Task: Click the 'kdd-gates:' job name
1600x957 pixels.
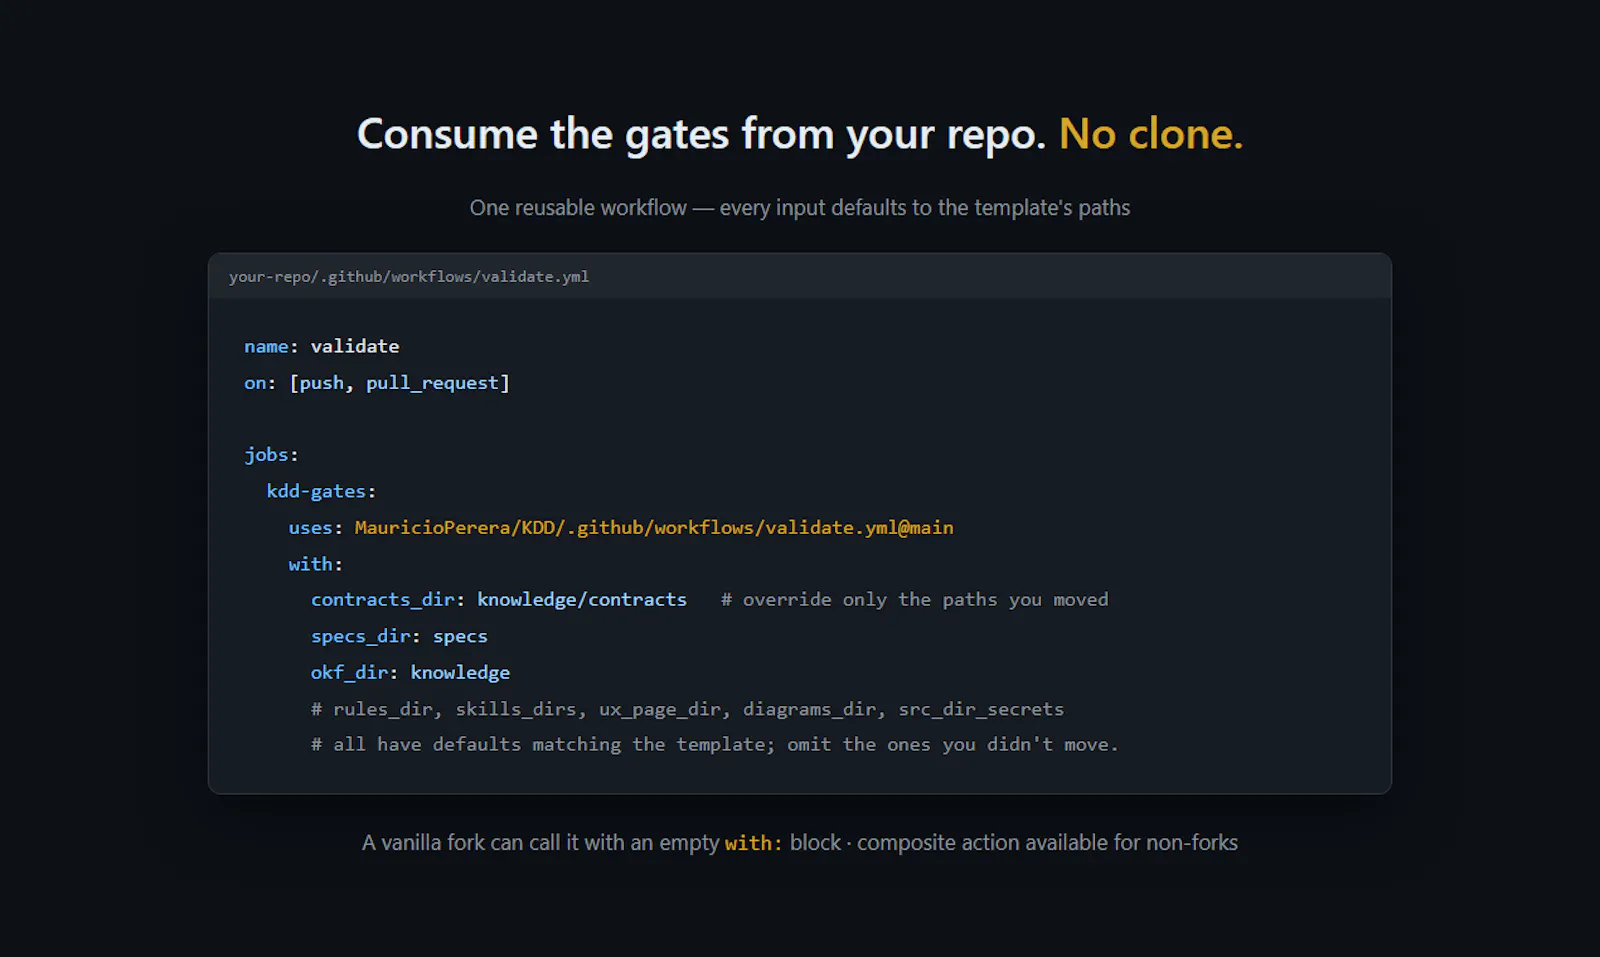Action: 321,491
